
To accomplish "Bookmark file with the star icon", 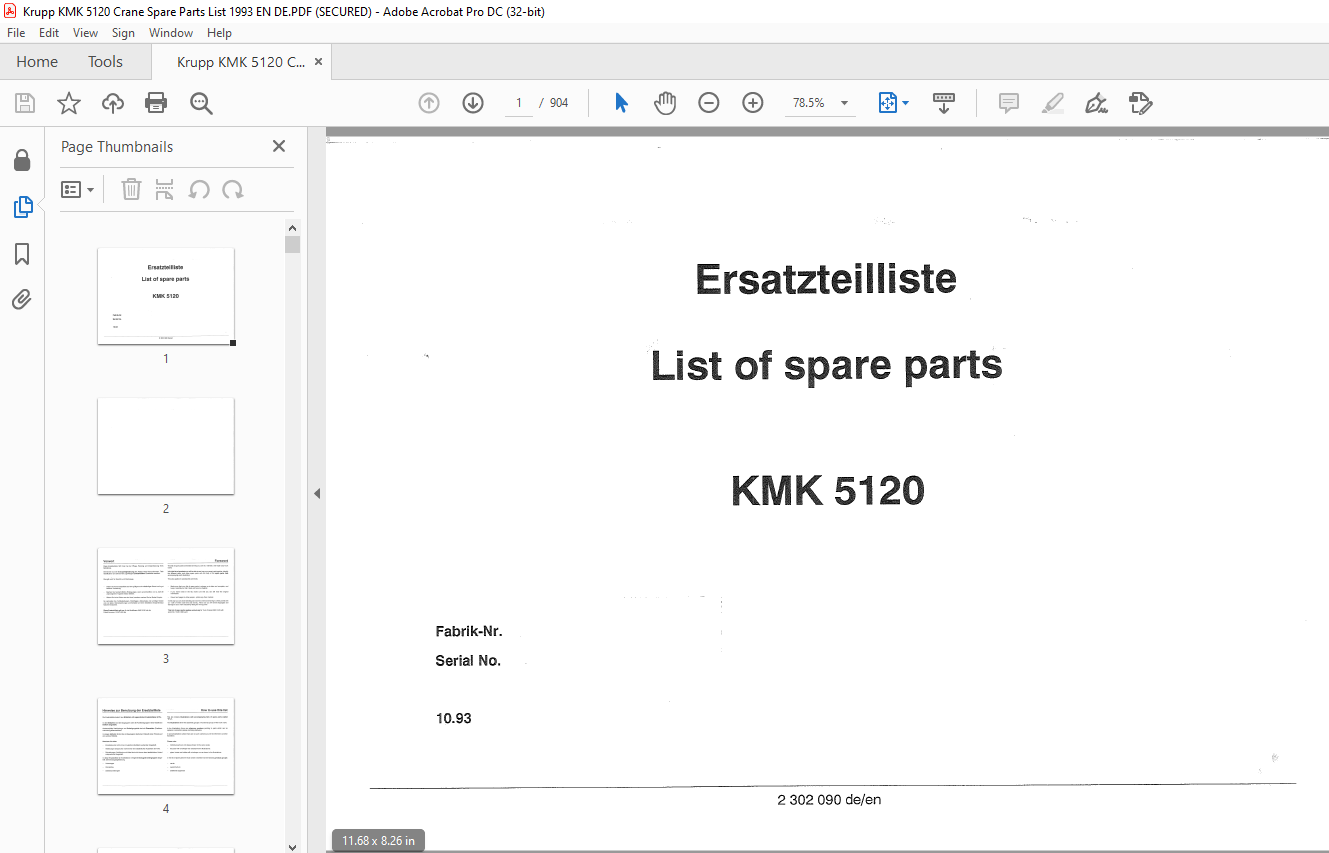I will pyautogui.click(x=69, y=103).
